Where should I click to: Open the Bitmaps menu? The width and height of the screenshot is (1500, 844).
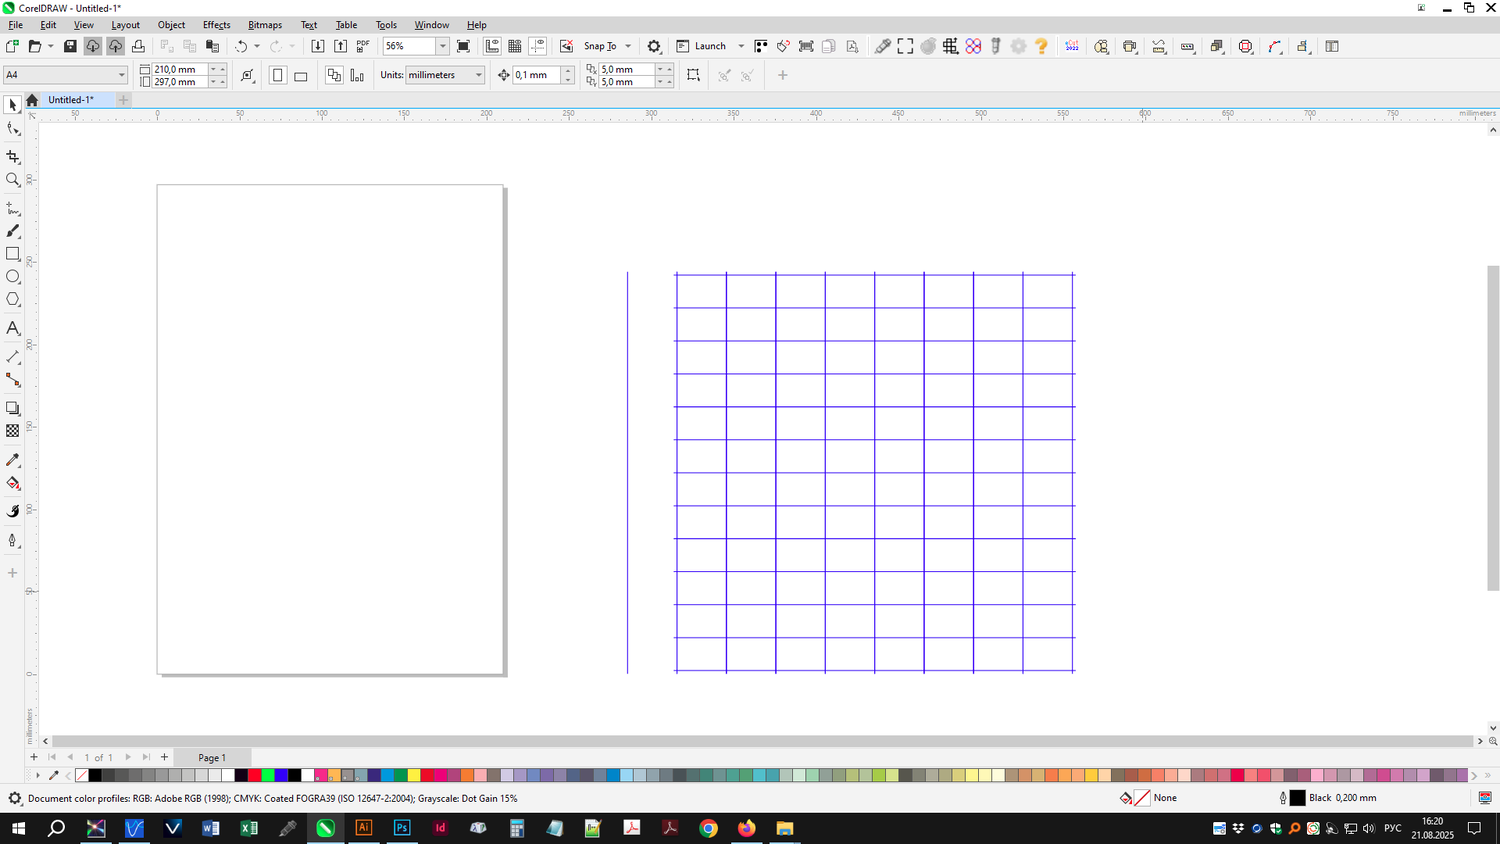tap(265, 25)
